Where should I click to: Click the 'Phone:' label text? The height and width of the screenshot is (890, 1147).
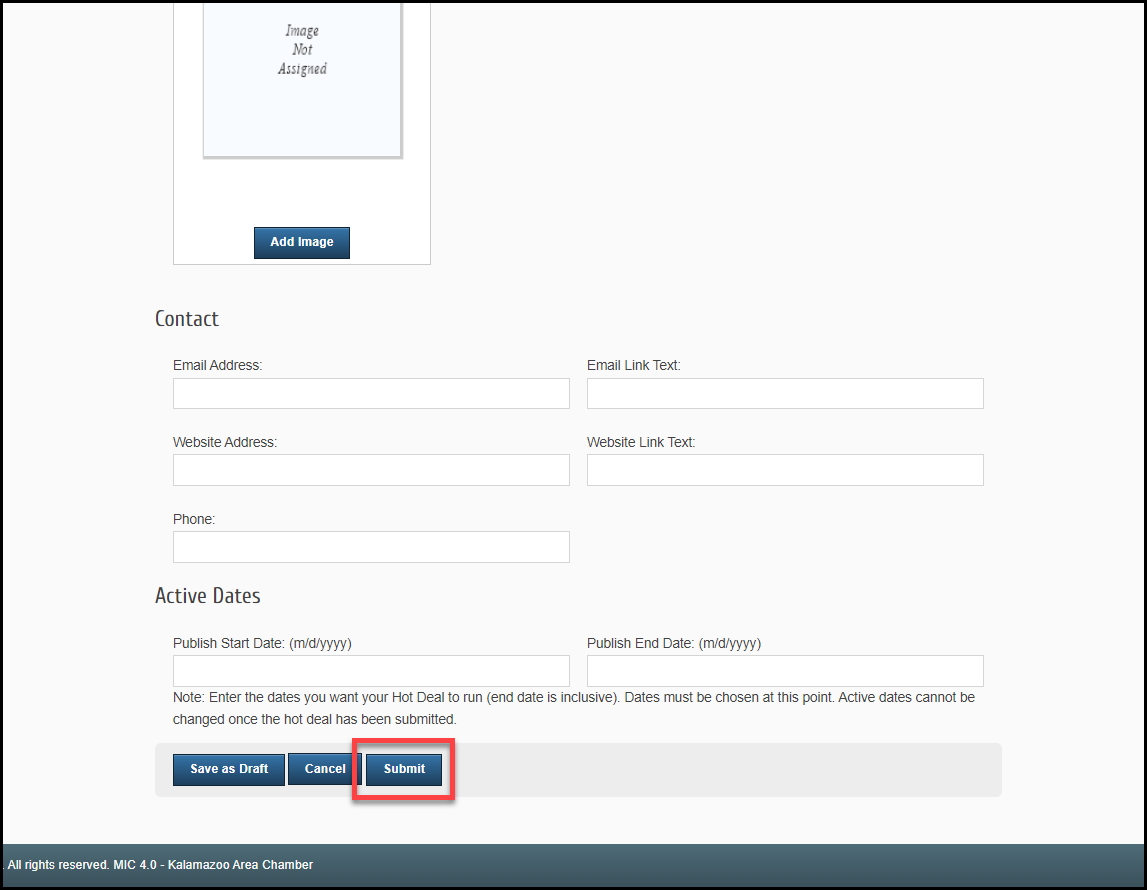pyautogui.click(x=194, y=519)
